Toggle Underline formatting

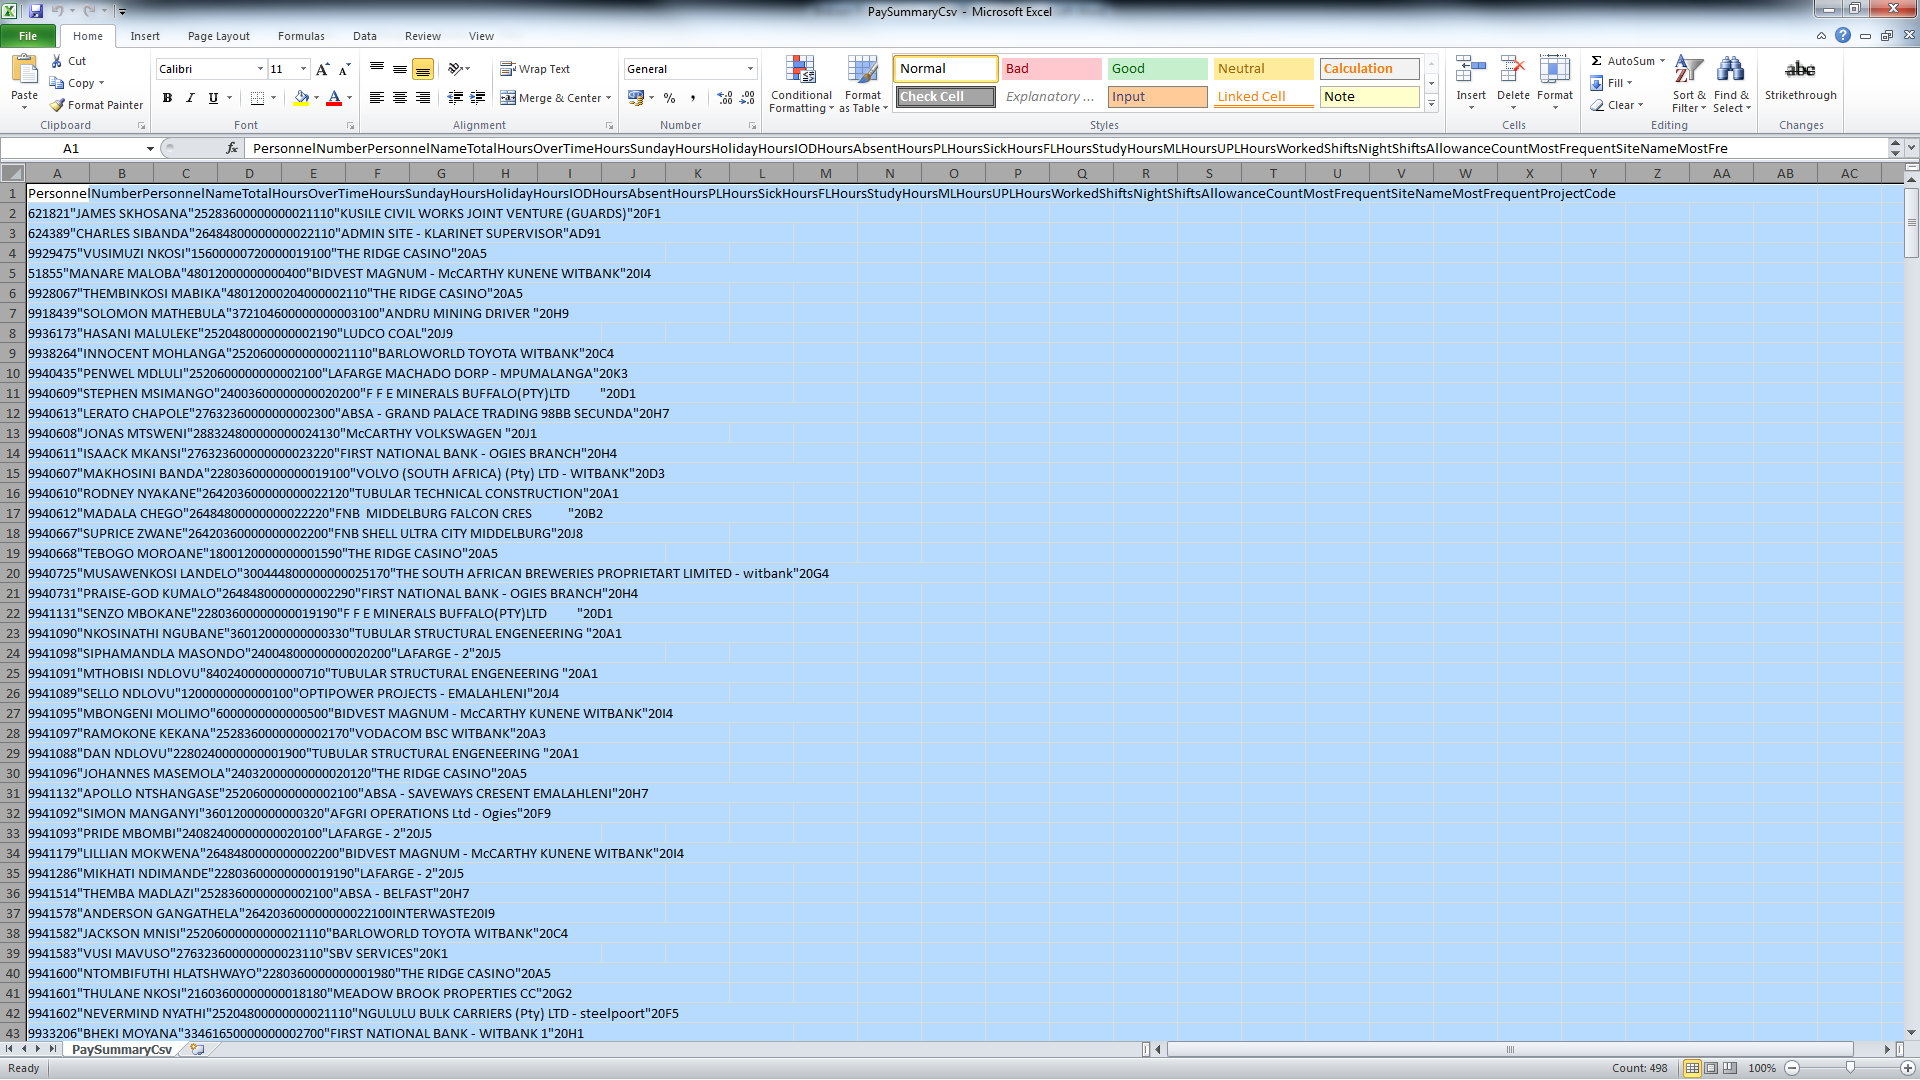pyautogui.click(x=213, y=98)
